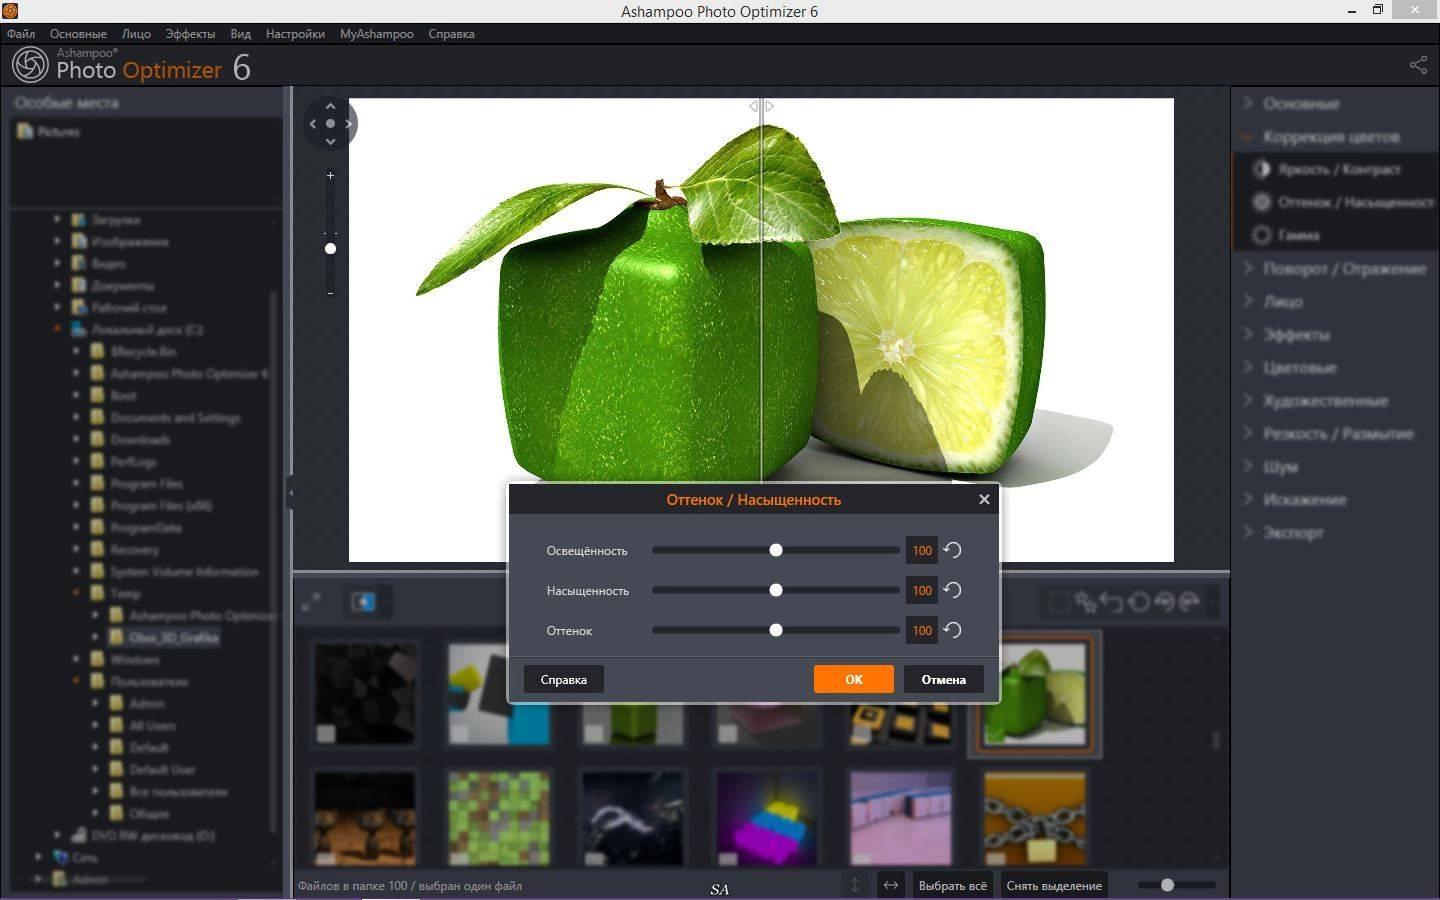The width and height of the screenshot is (1440, 900).
Task: Open the Справка menu
Action: [x=451, y=34]
